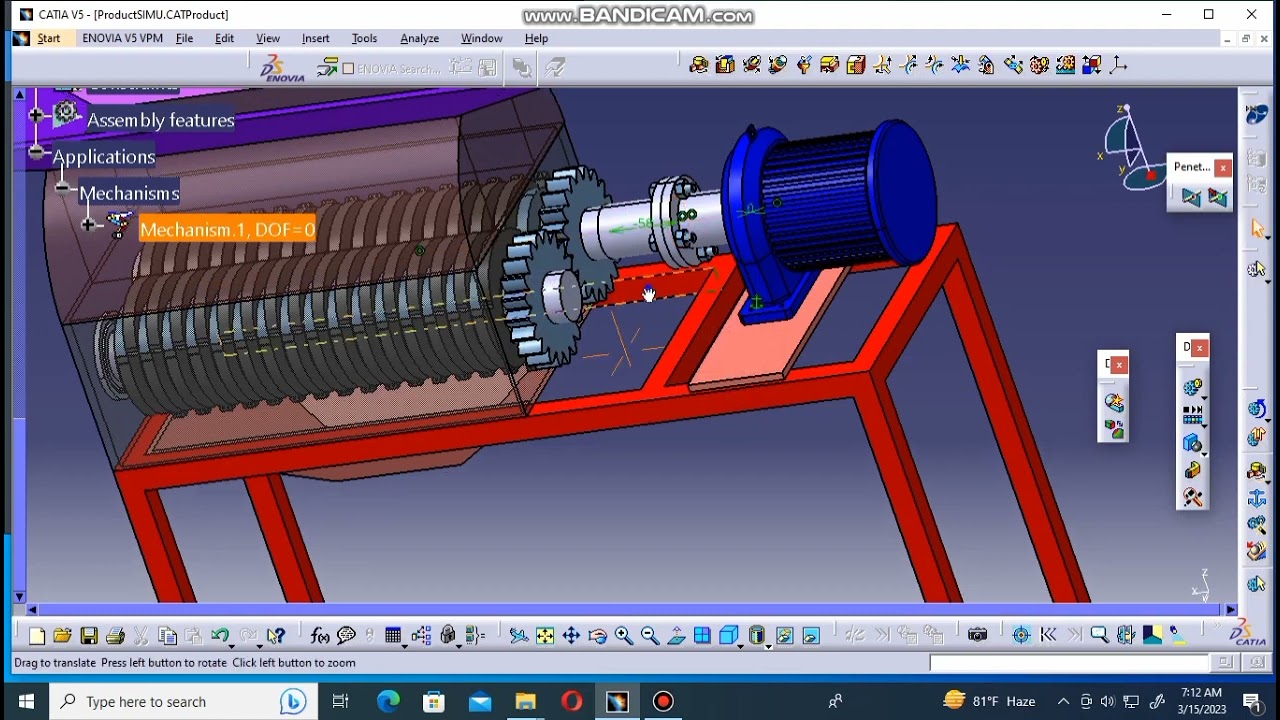
Task: Click the Select arrow tool in right toolbar
Action: click(1258, 230)
